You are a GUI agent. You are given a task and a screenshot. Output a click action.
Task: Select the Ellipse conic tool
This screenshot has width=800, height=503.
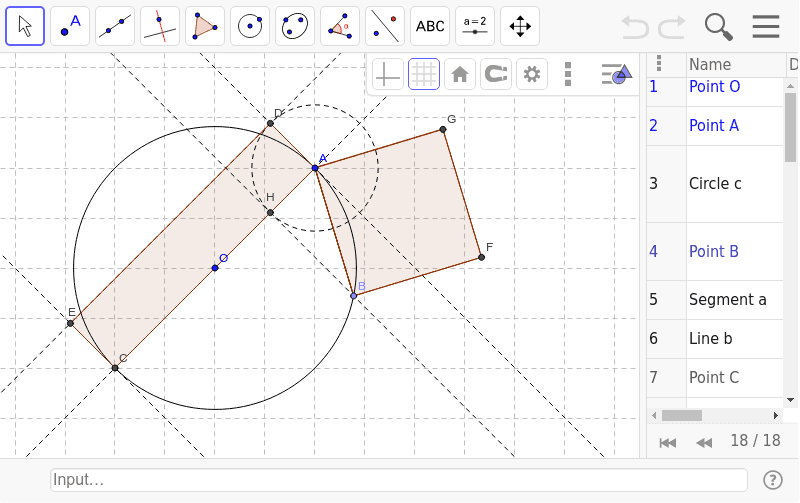coord(295,26)
